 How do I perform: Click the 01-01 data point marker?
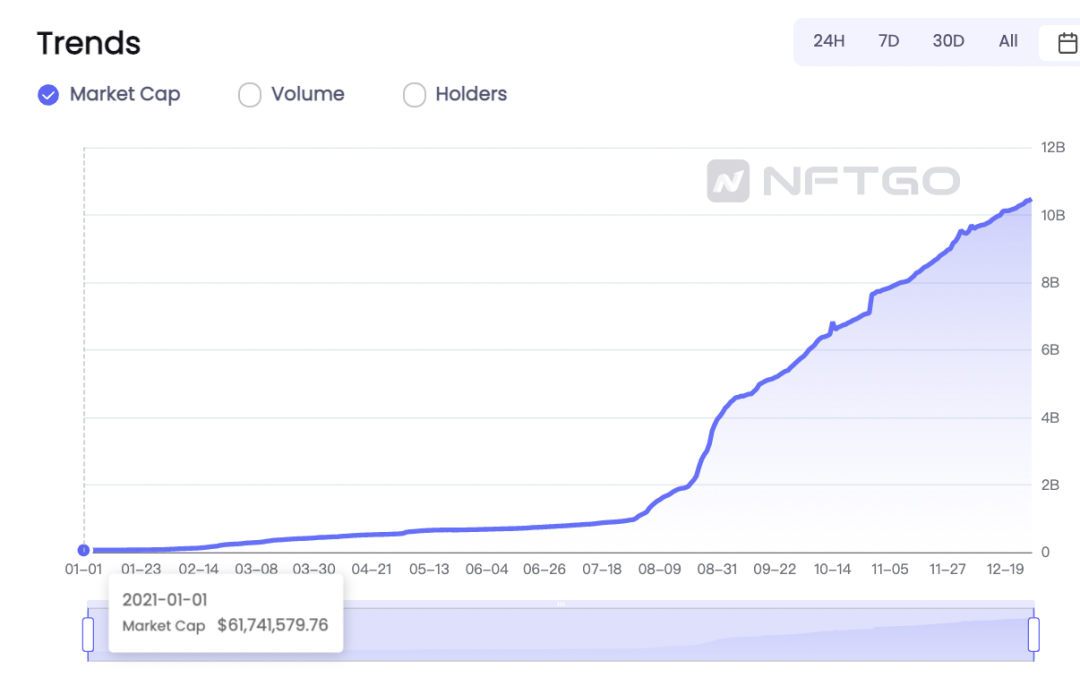(x=83, y=550)
